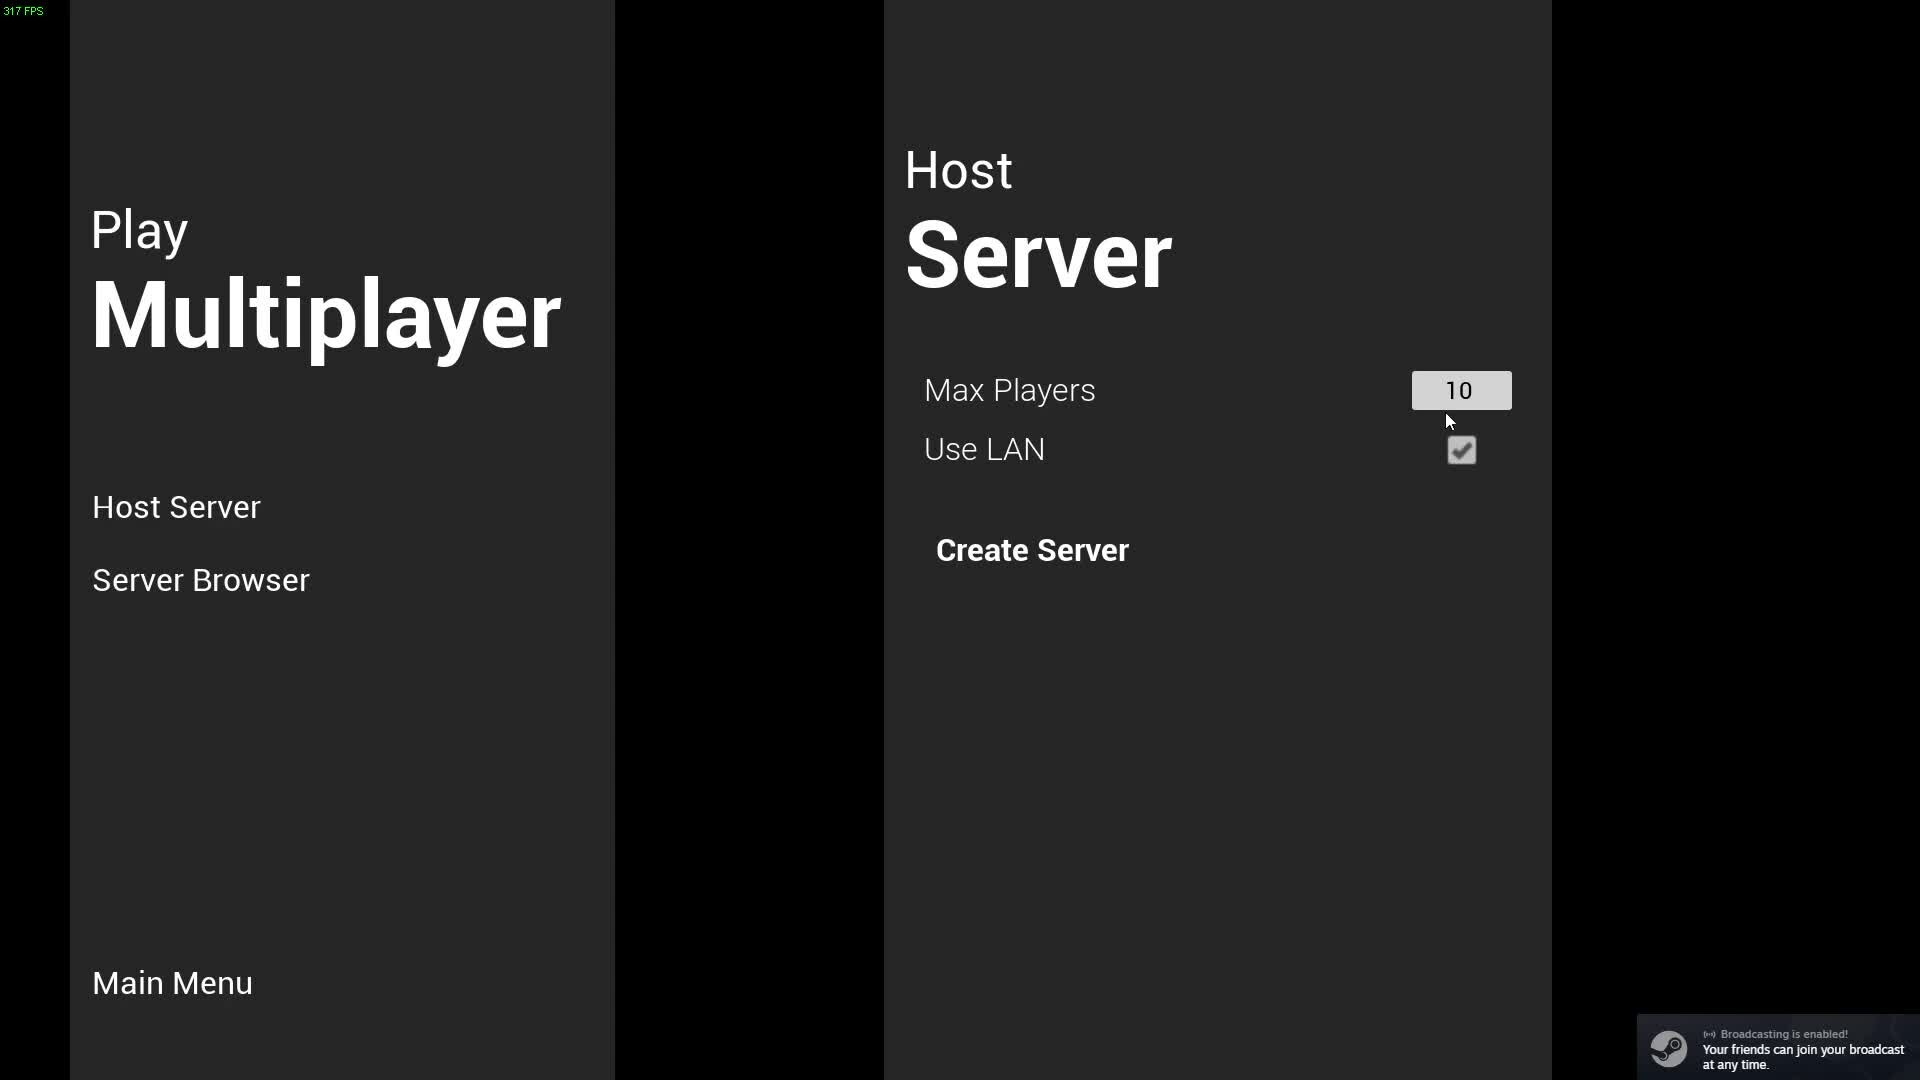Click the '10' value in Max Players

click(x=1459, y=390)
